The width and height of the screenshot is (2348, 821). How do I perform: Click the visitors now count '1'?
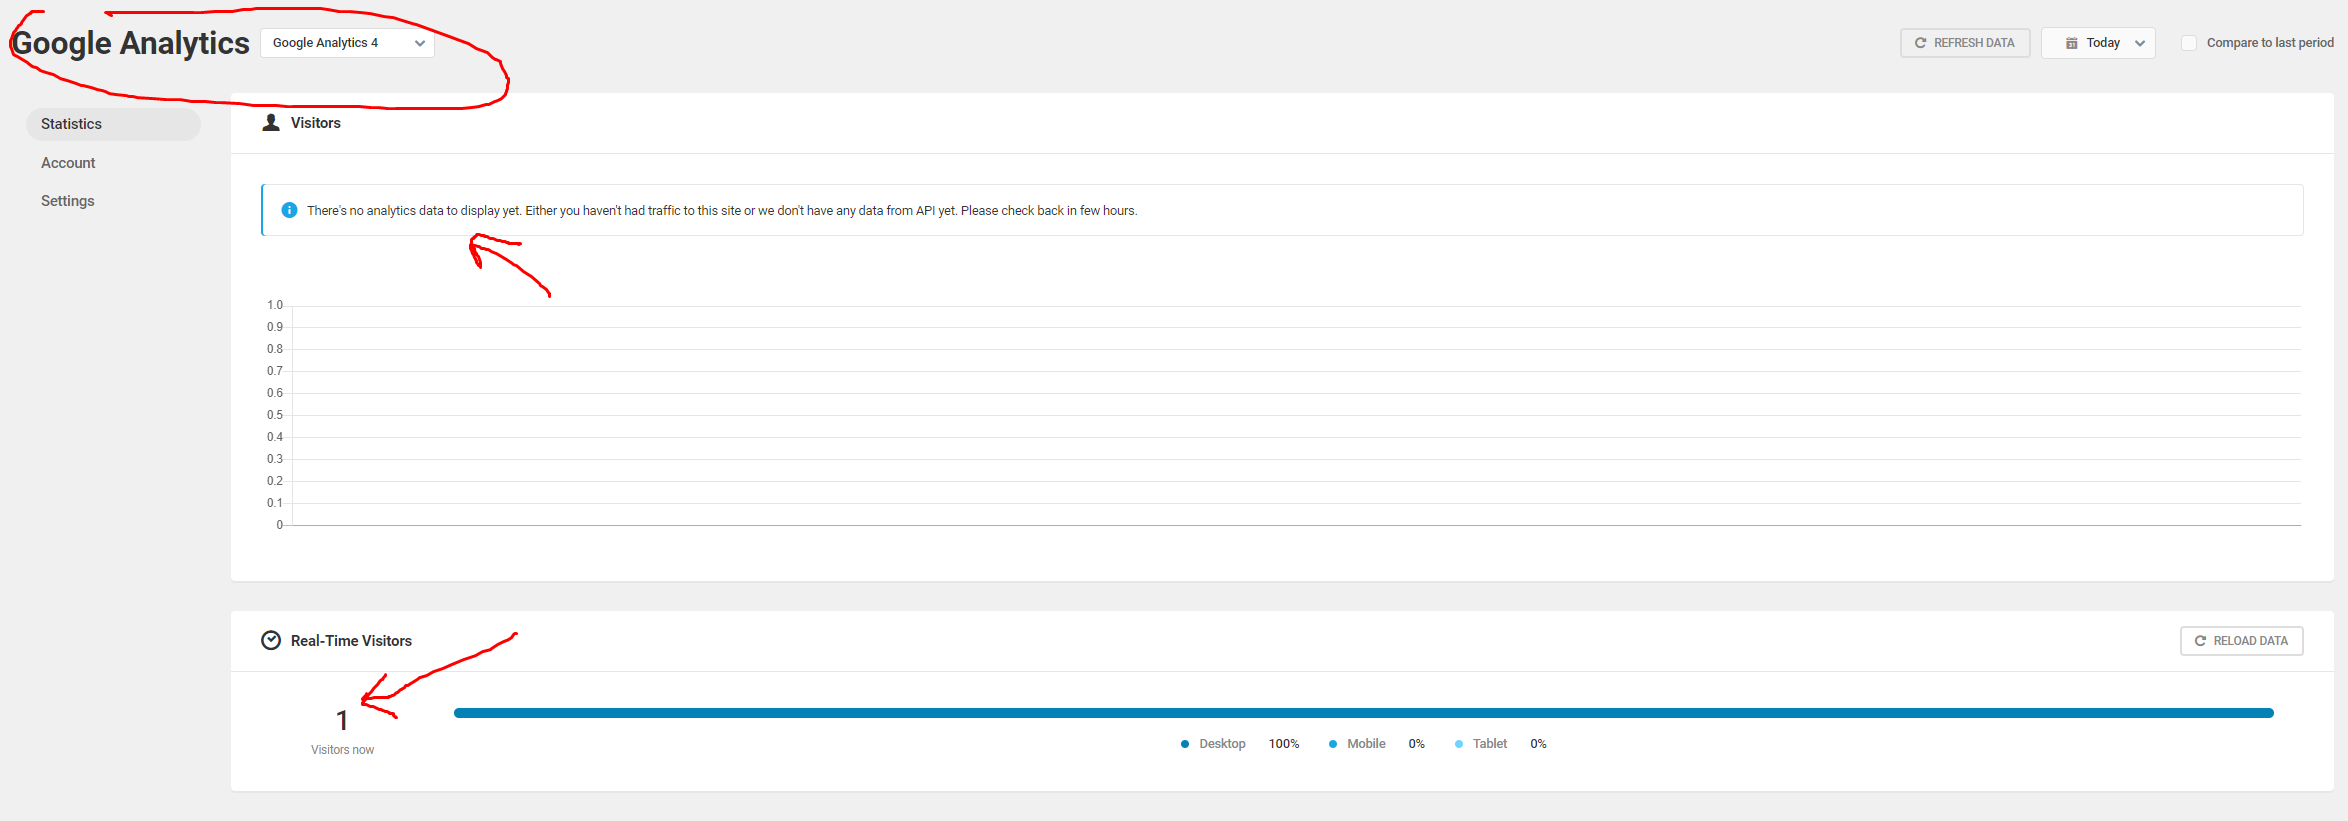point(342,720)
